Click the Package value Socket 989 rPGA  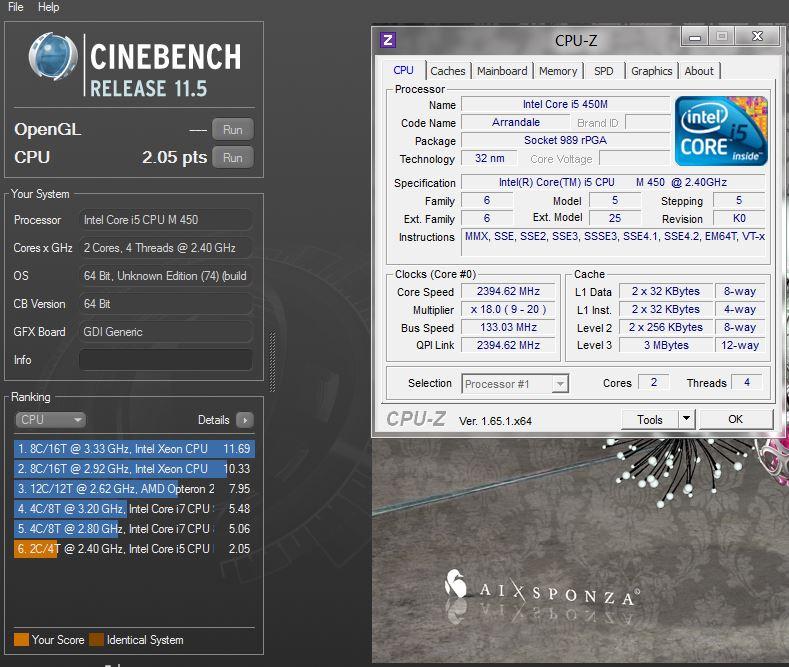[566, 140]
